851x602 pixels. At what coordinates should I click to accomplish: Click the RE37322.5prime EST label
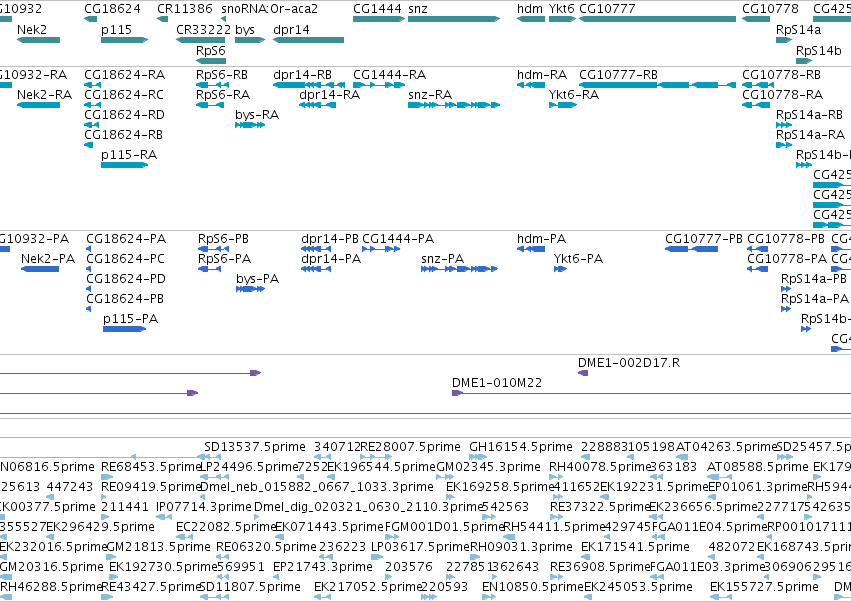pyautogui.click(x=600, y=506)
